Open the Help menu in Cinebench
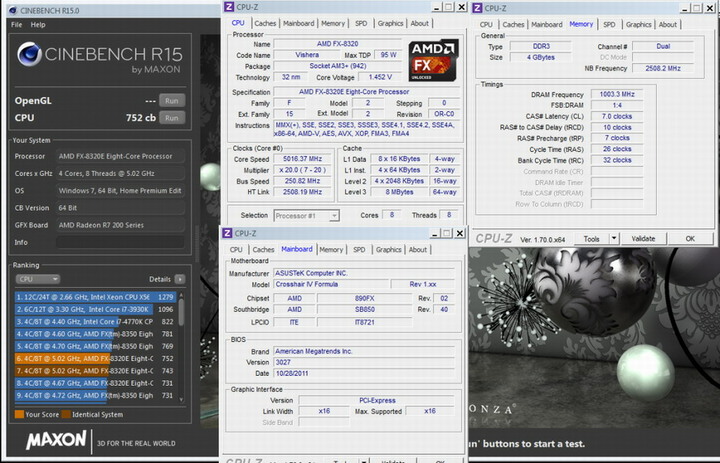Viewport: 720px width, 463px height. (x=38, y=25)
